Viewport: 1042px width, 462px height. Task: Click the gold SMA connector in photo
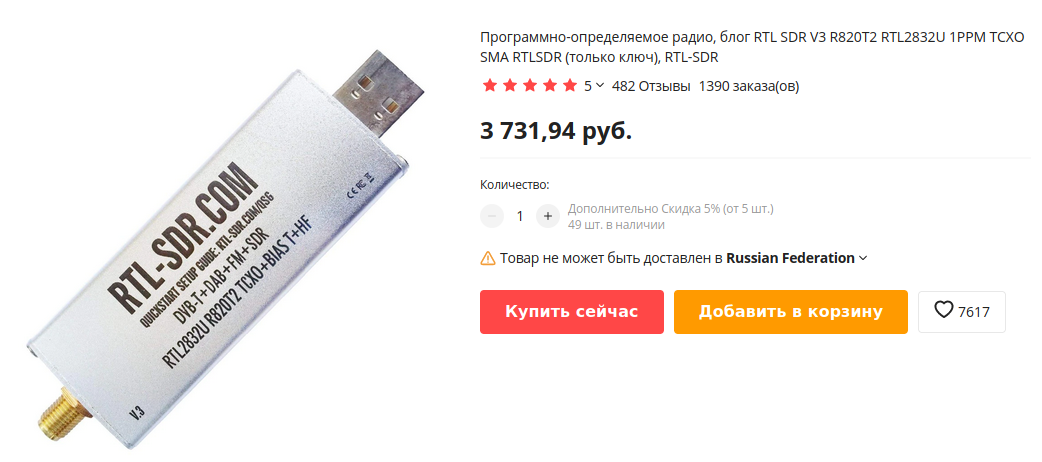[58, 408]
